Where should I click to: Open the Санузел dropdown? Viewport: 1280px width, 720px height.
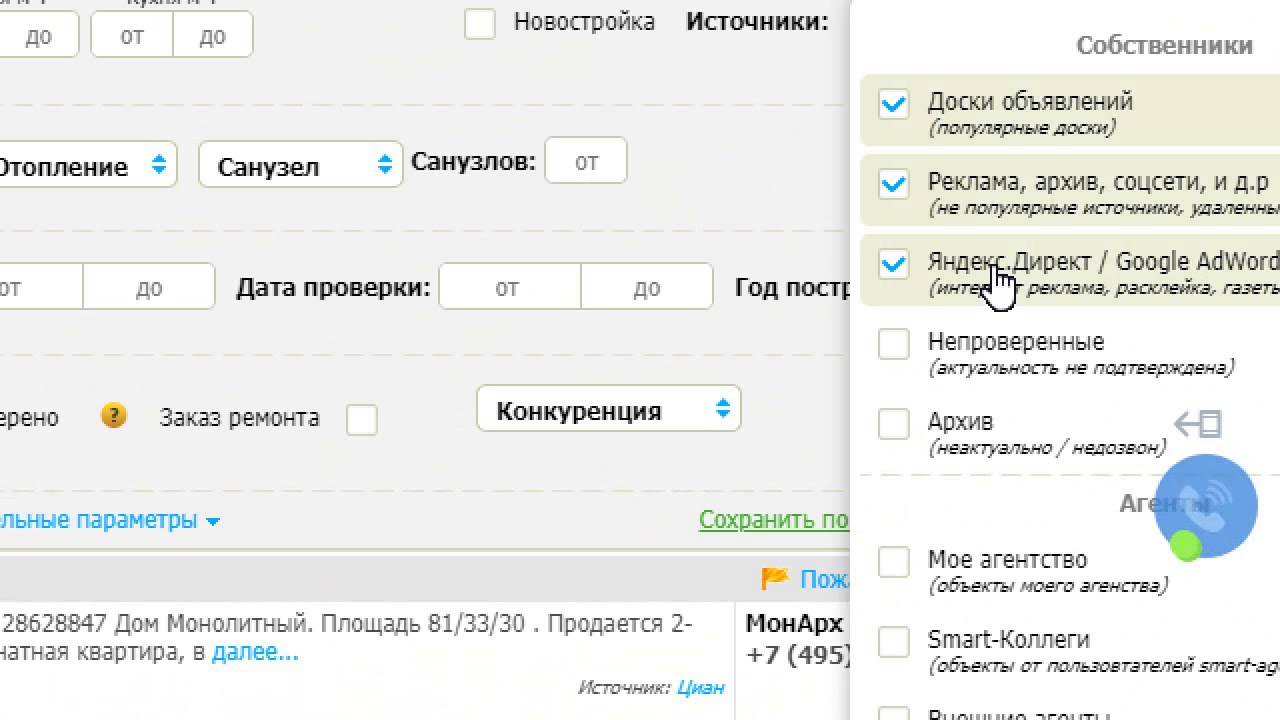(x=300, y=166)
